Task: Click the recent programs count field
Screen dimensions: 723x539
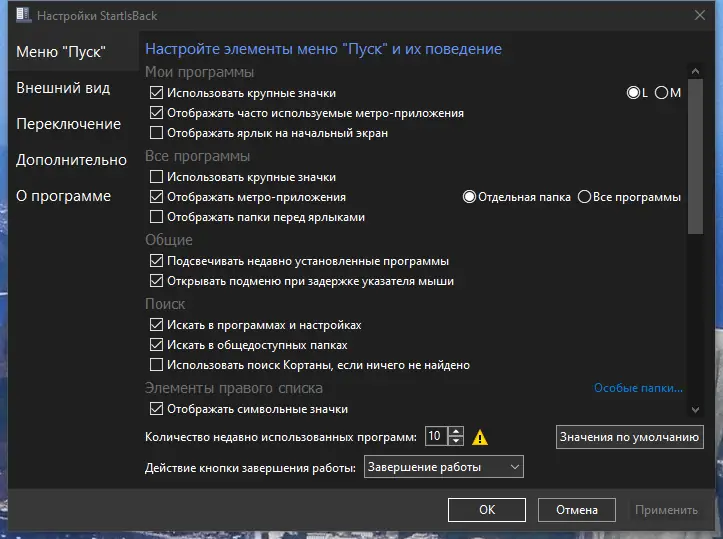Action: click(x=436, y=436)
